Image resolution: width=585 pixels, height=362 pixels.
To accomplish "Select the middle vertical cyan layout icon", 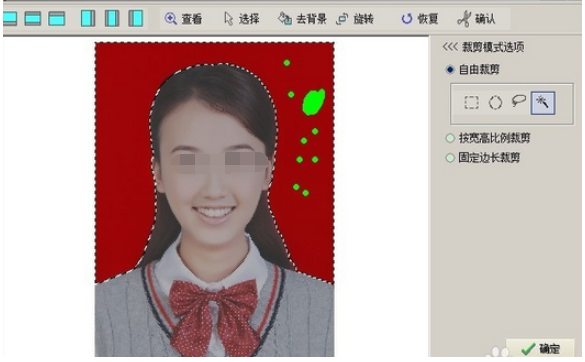I will click(112, 18).
